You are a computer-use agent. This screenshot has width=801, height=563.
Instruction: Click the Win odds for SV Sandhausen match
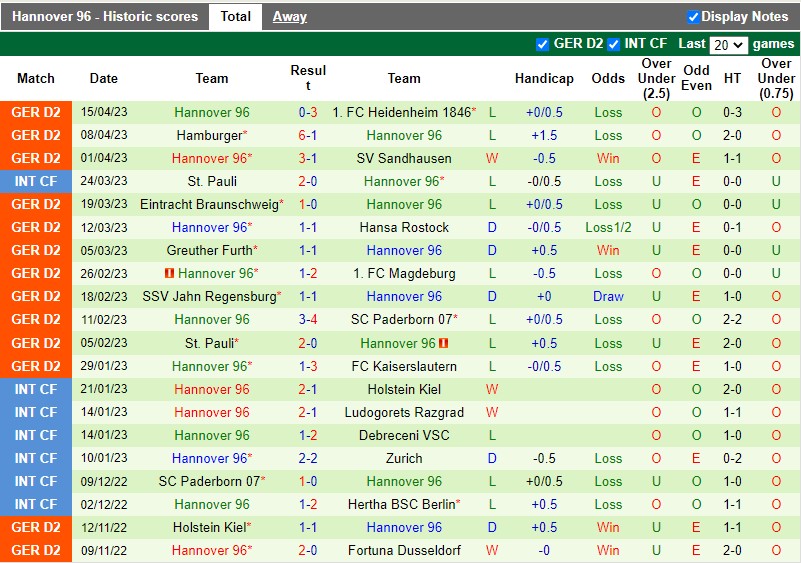coord(608,158)
